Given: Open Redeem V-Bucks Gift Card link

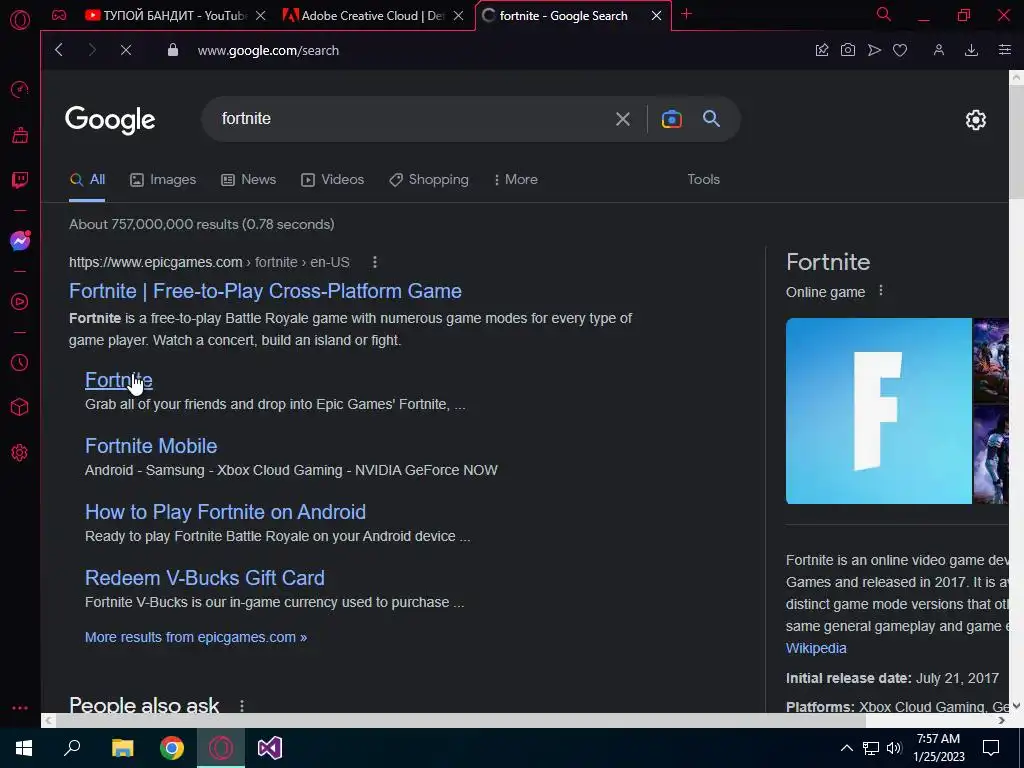Looking at the screenshot, I should point(204,578).
